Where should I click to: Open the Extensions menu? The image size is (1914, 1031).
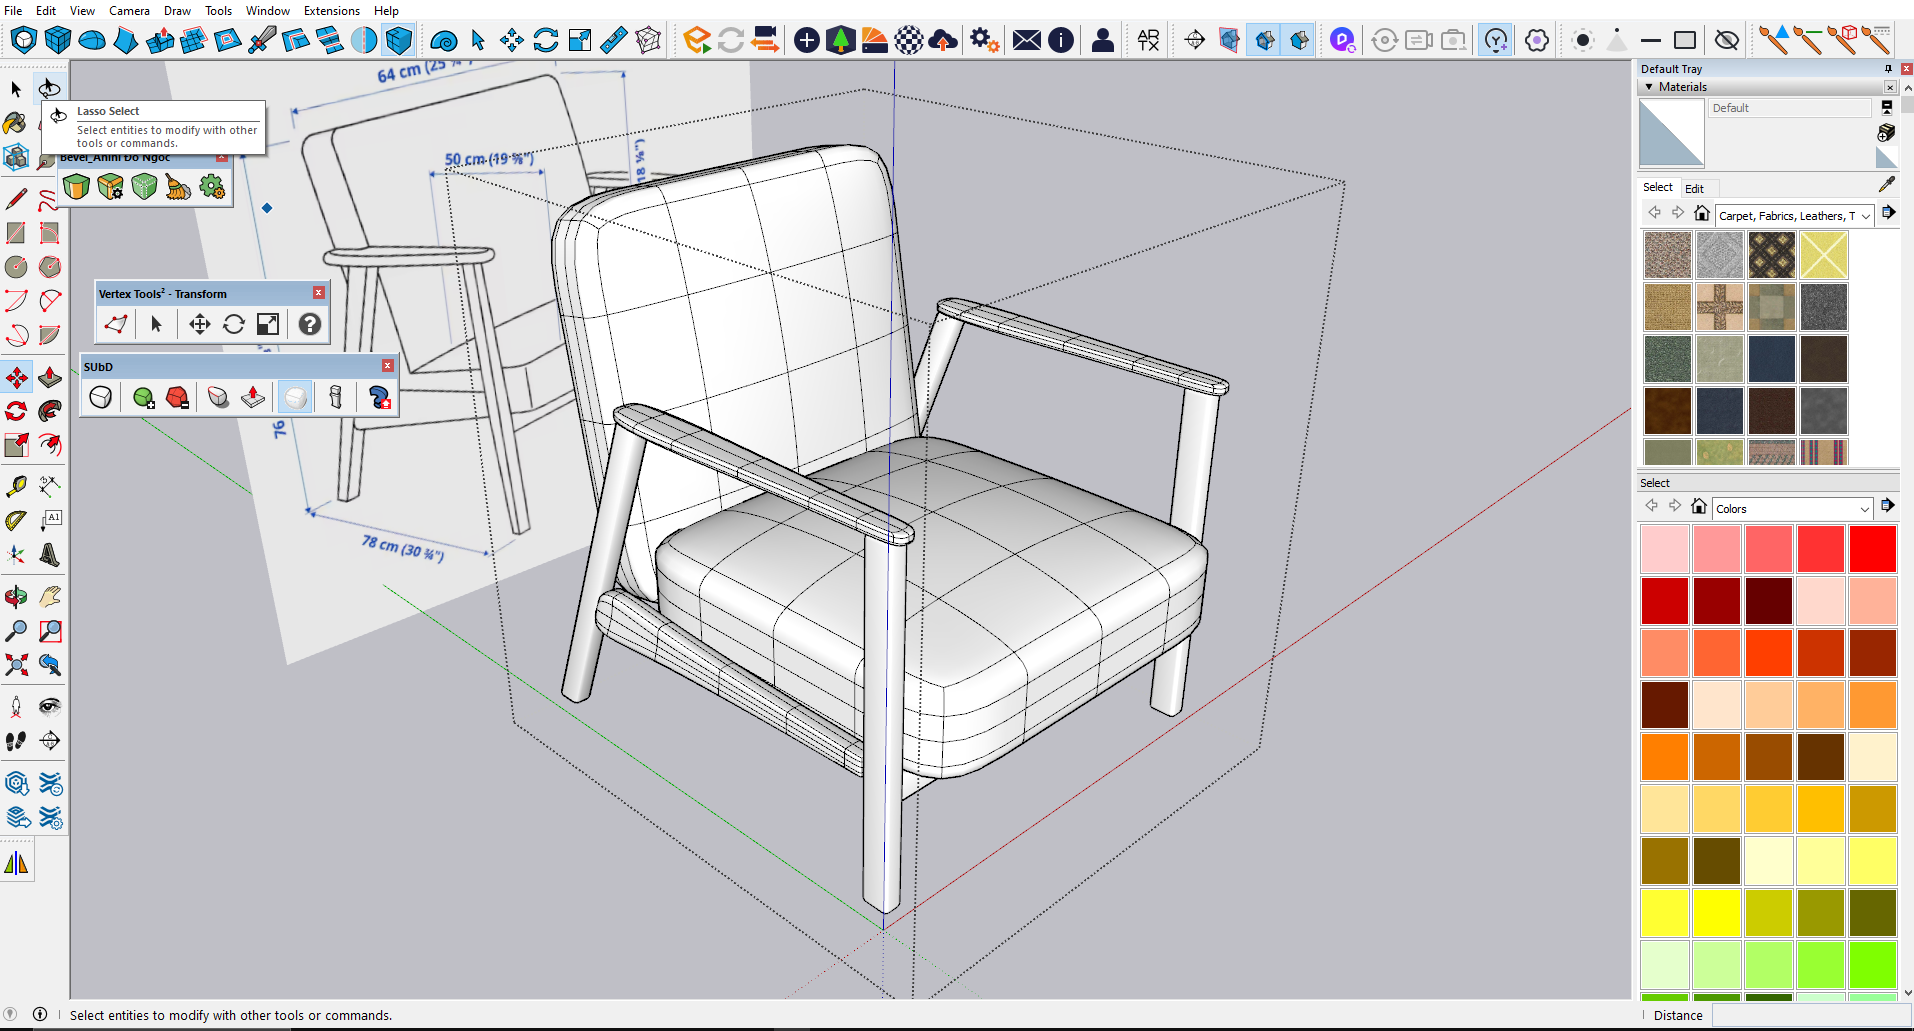[331, 11]
